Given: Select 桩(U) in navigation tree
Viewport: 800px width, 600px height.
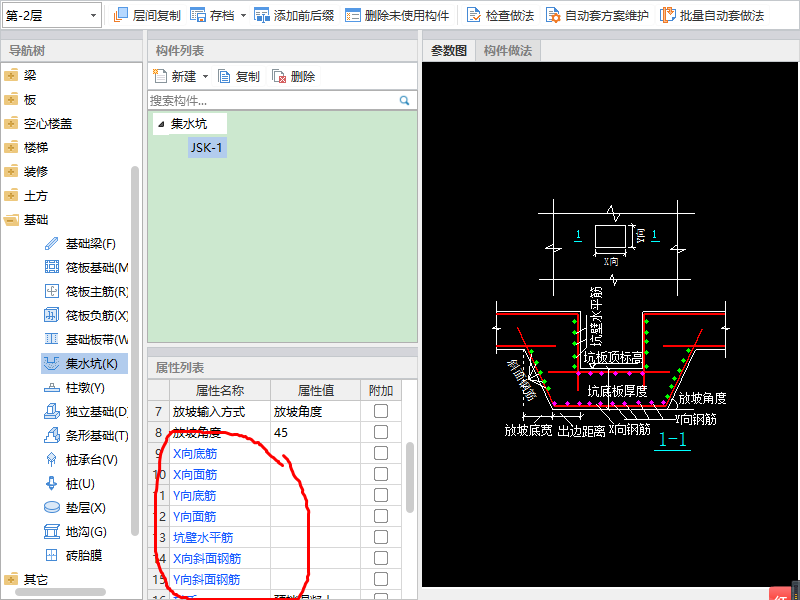Looking at the screenshot, I should [69, 484].
